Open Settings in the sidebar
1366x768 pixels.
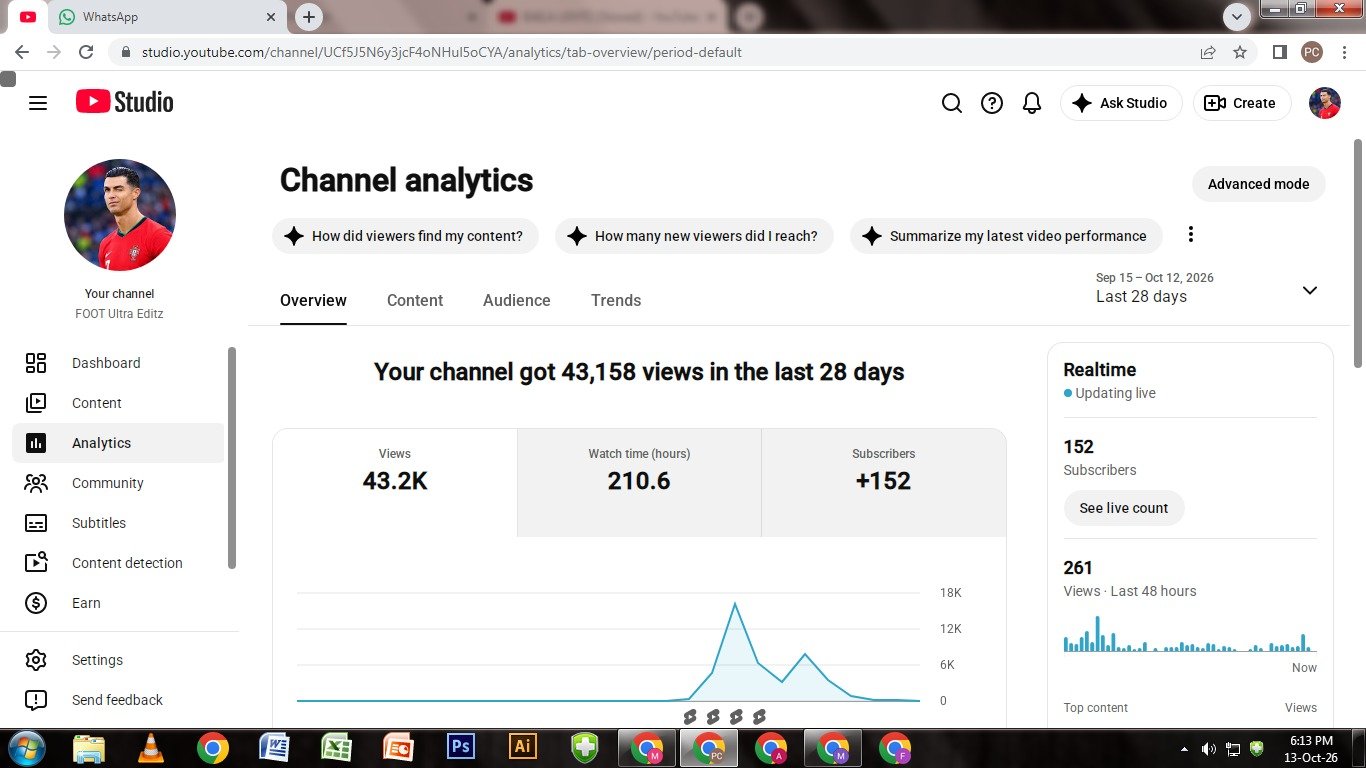coord(118,660)
